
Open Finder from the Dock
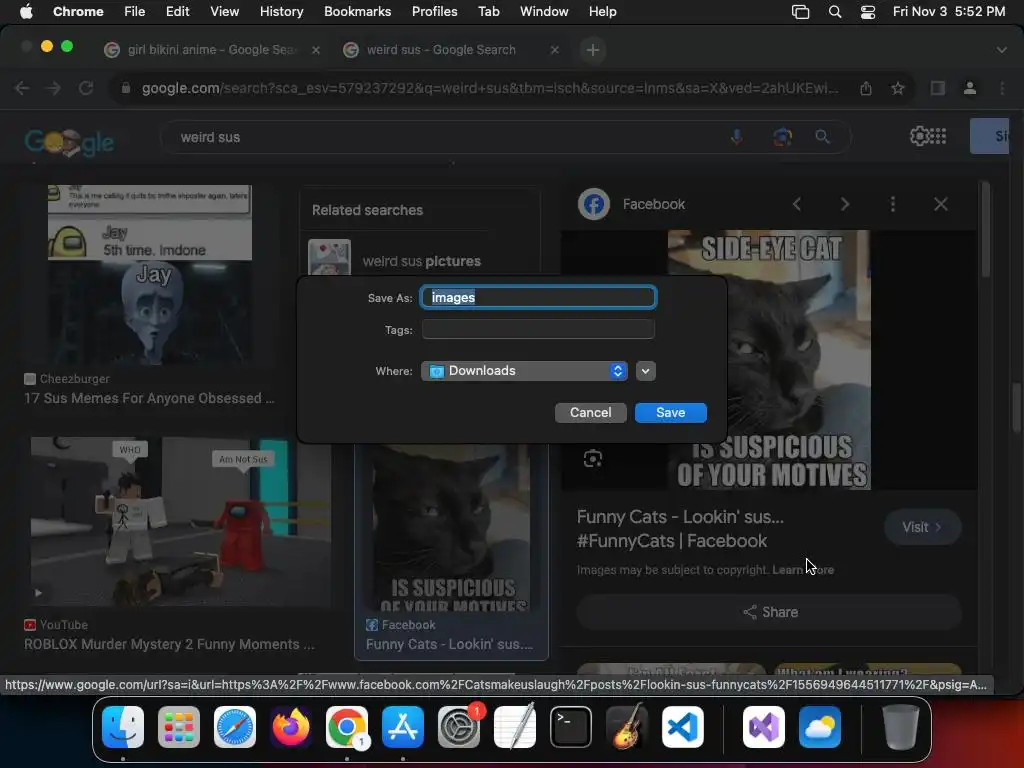pos(123,727)
